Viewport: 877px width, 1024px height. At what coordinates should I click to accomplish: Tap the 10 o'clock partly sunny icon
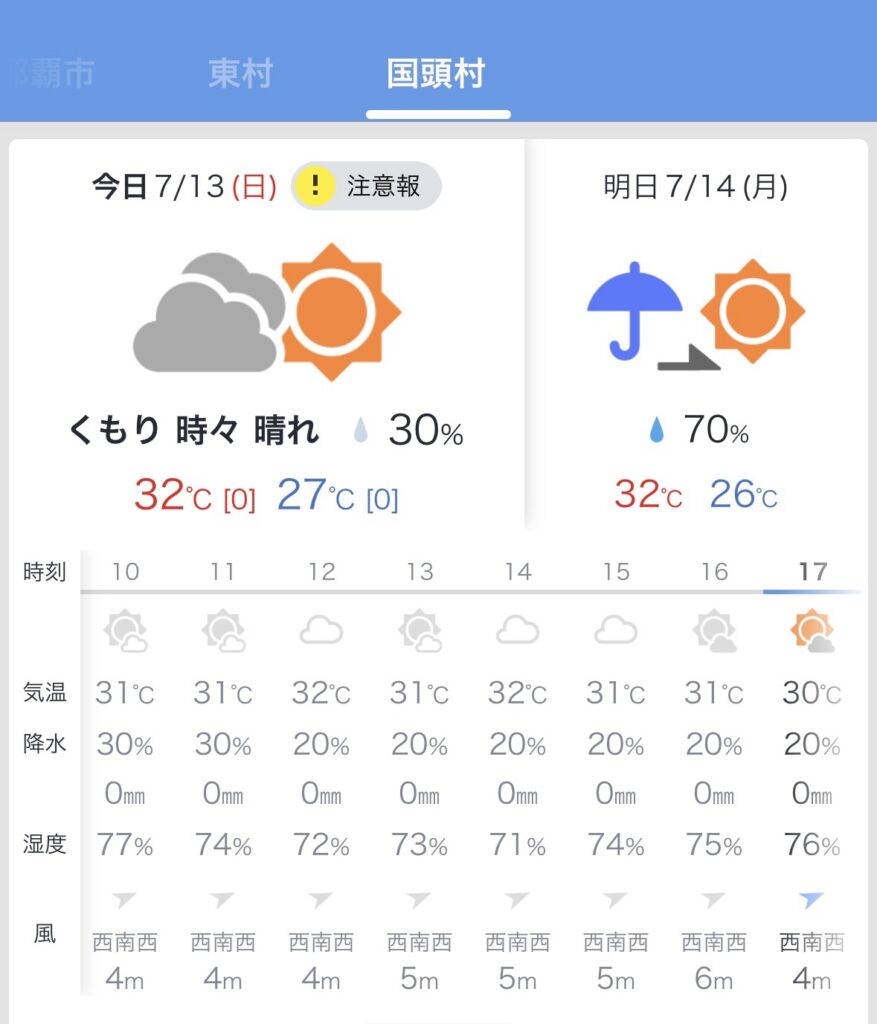click(125, 631)
